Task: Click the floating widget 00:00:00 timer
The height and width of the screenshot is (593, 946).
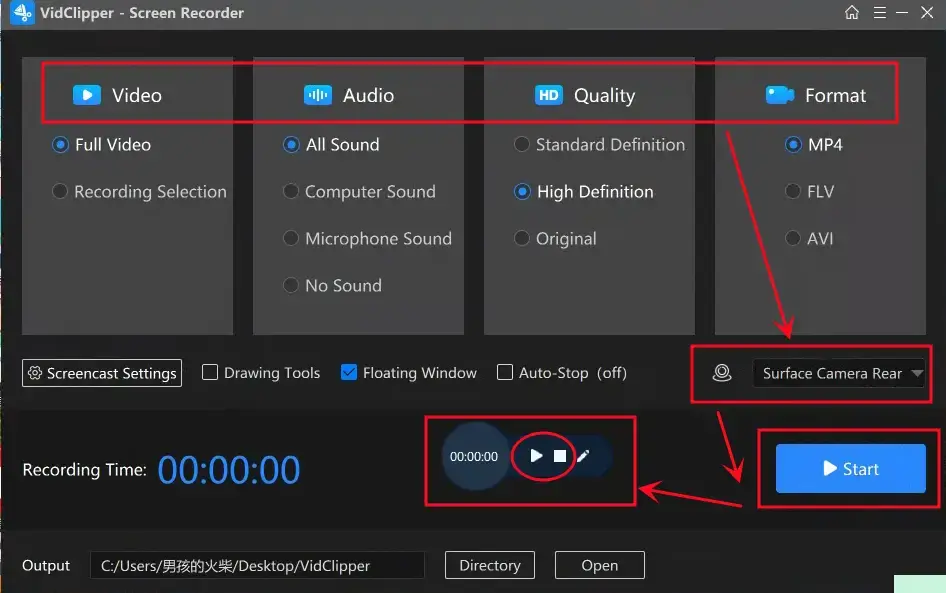Action: 474,457
